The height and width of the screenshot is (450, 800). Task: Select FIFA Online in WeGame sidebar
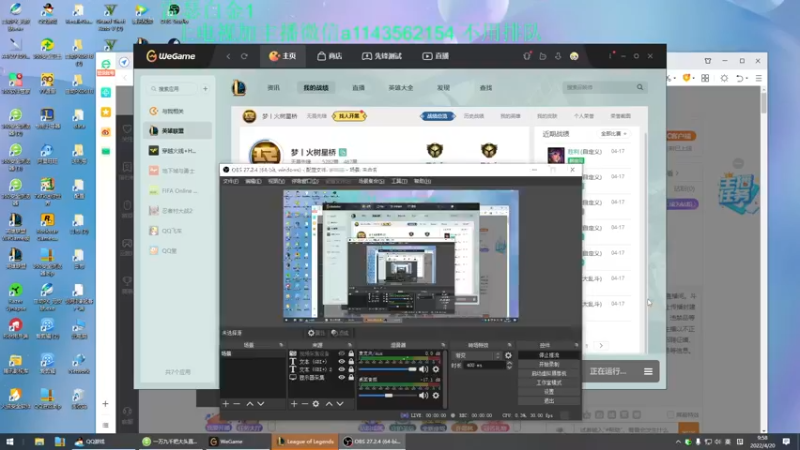[x=178, y=191]
